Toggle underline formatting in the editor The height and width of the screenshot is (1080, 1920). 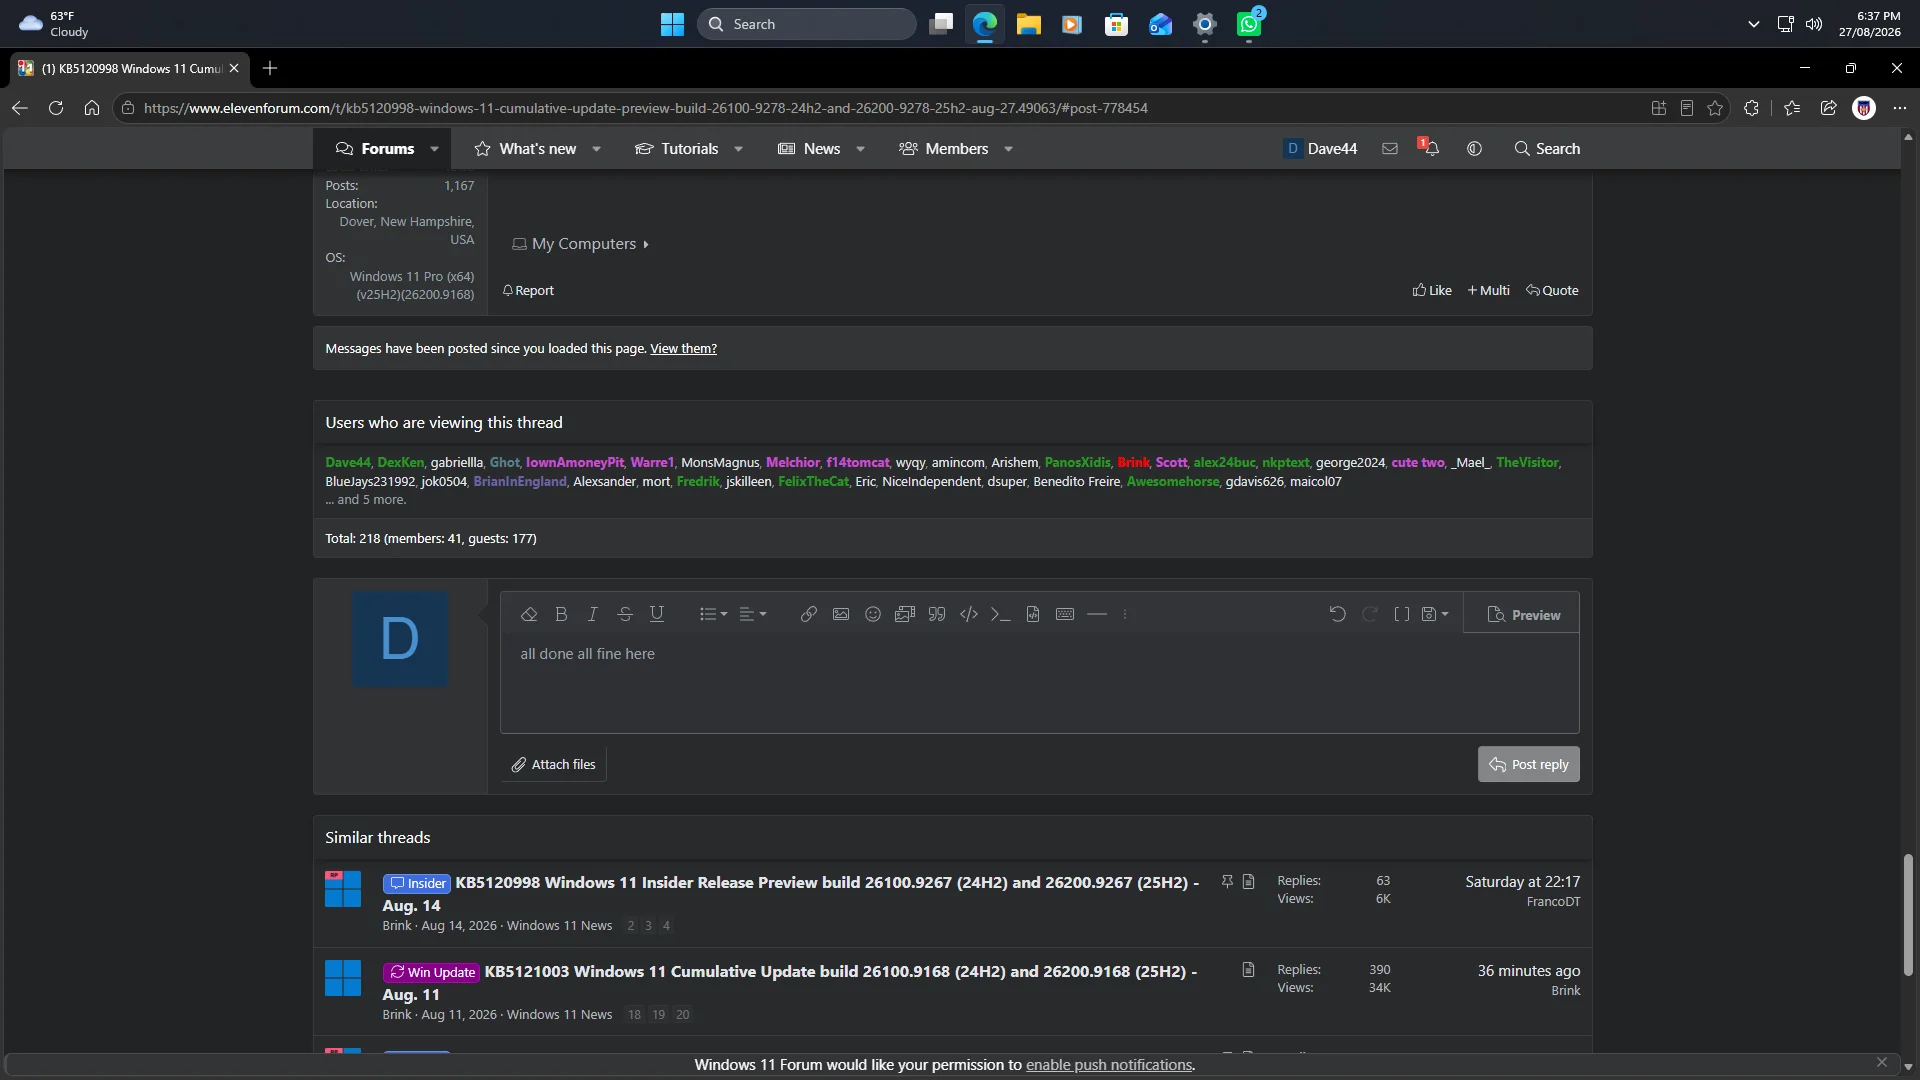pyautogui.click(x=657, y=614)
